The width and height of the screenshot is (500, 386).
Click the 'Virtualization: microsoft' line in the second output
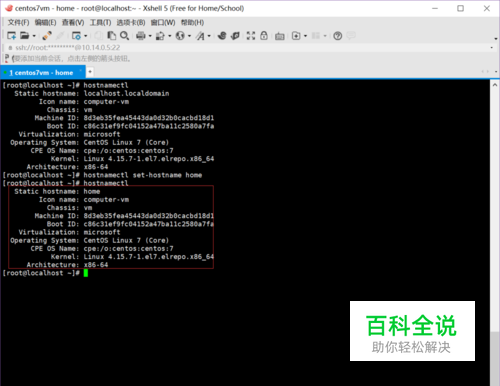pyautogui.click(x=69, y=232)
